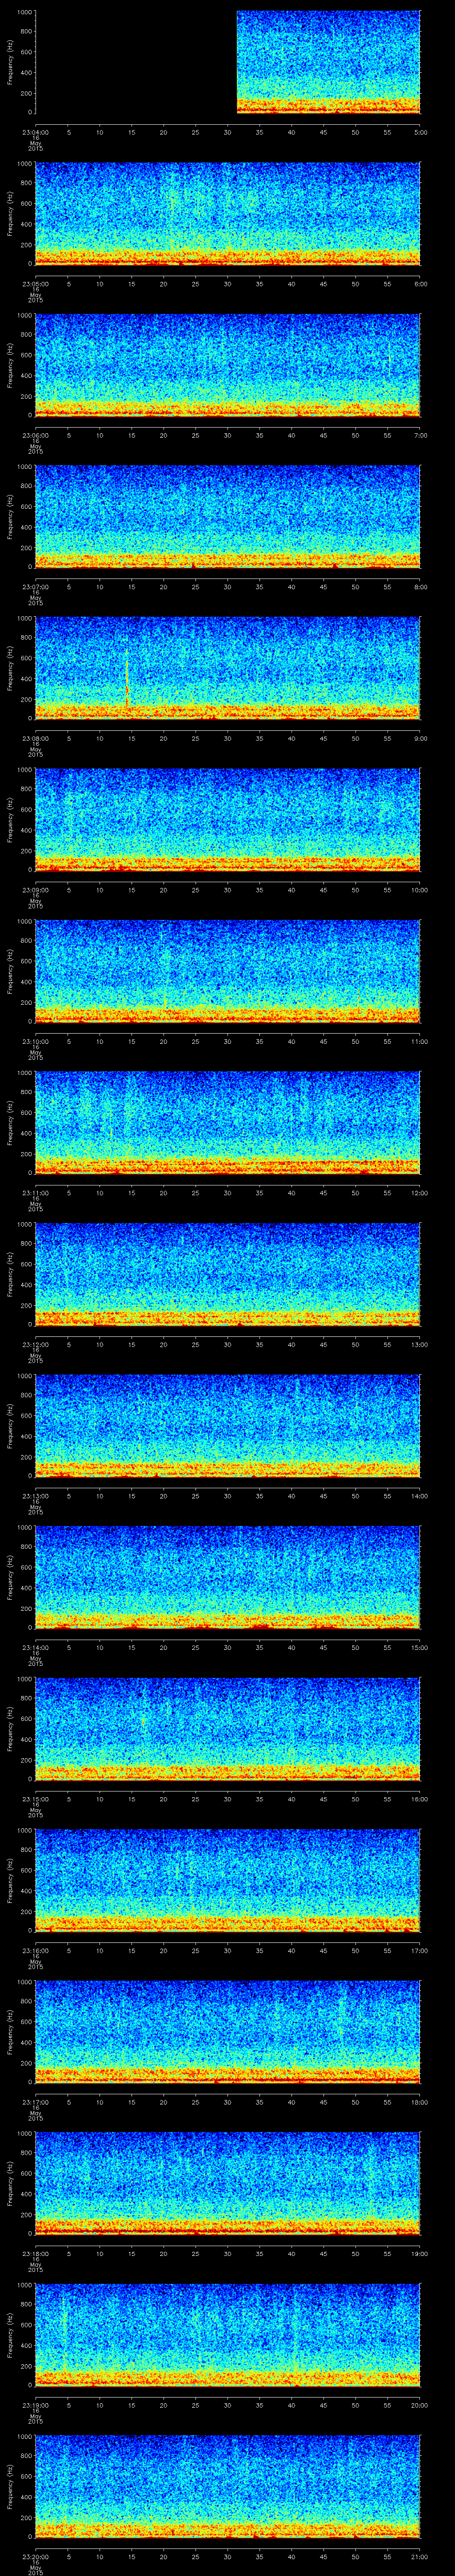This screenshot has width=455, height=2576.
Task: Select the spectrogram panel starting at 23:13:00
Action: tap(227, 1426)
